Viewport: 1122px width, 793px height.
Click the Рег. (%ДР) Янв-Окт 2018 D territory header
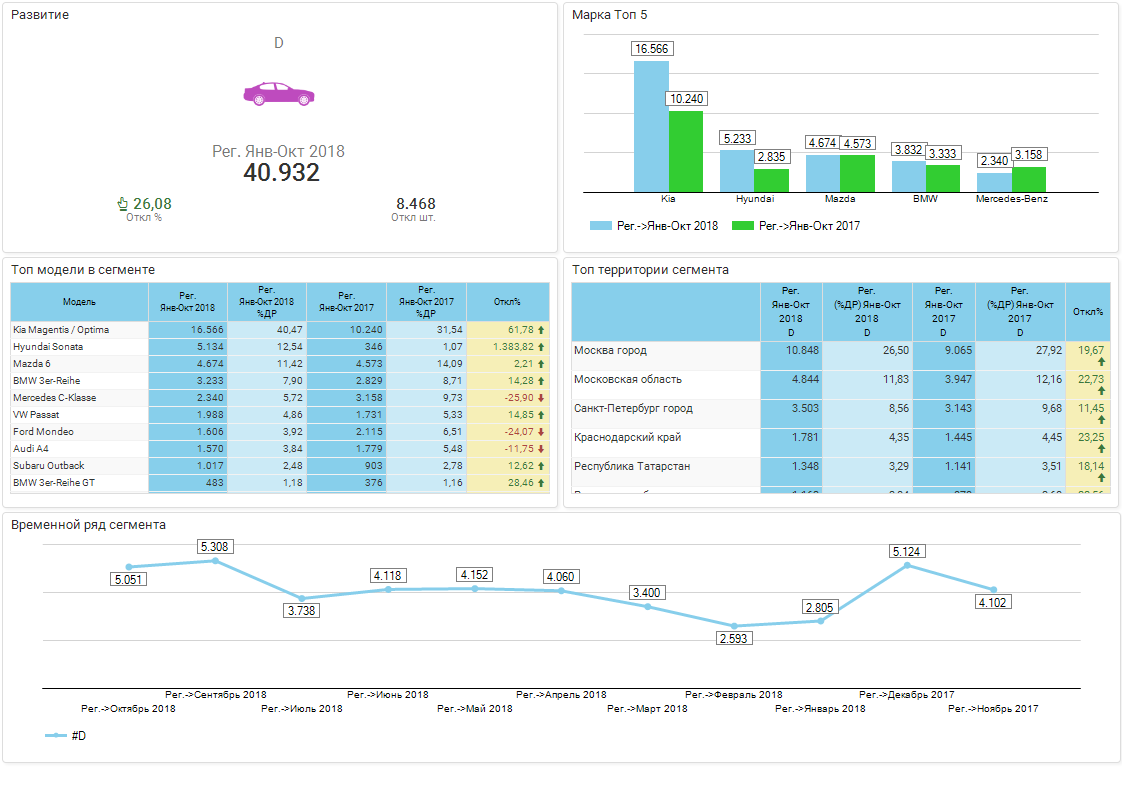(x=867, y=312)
